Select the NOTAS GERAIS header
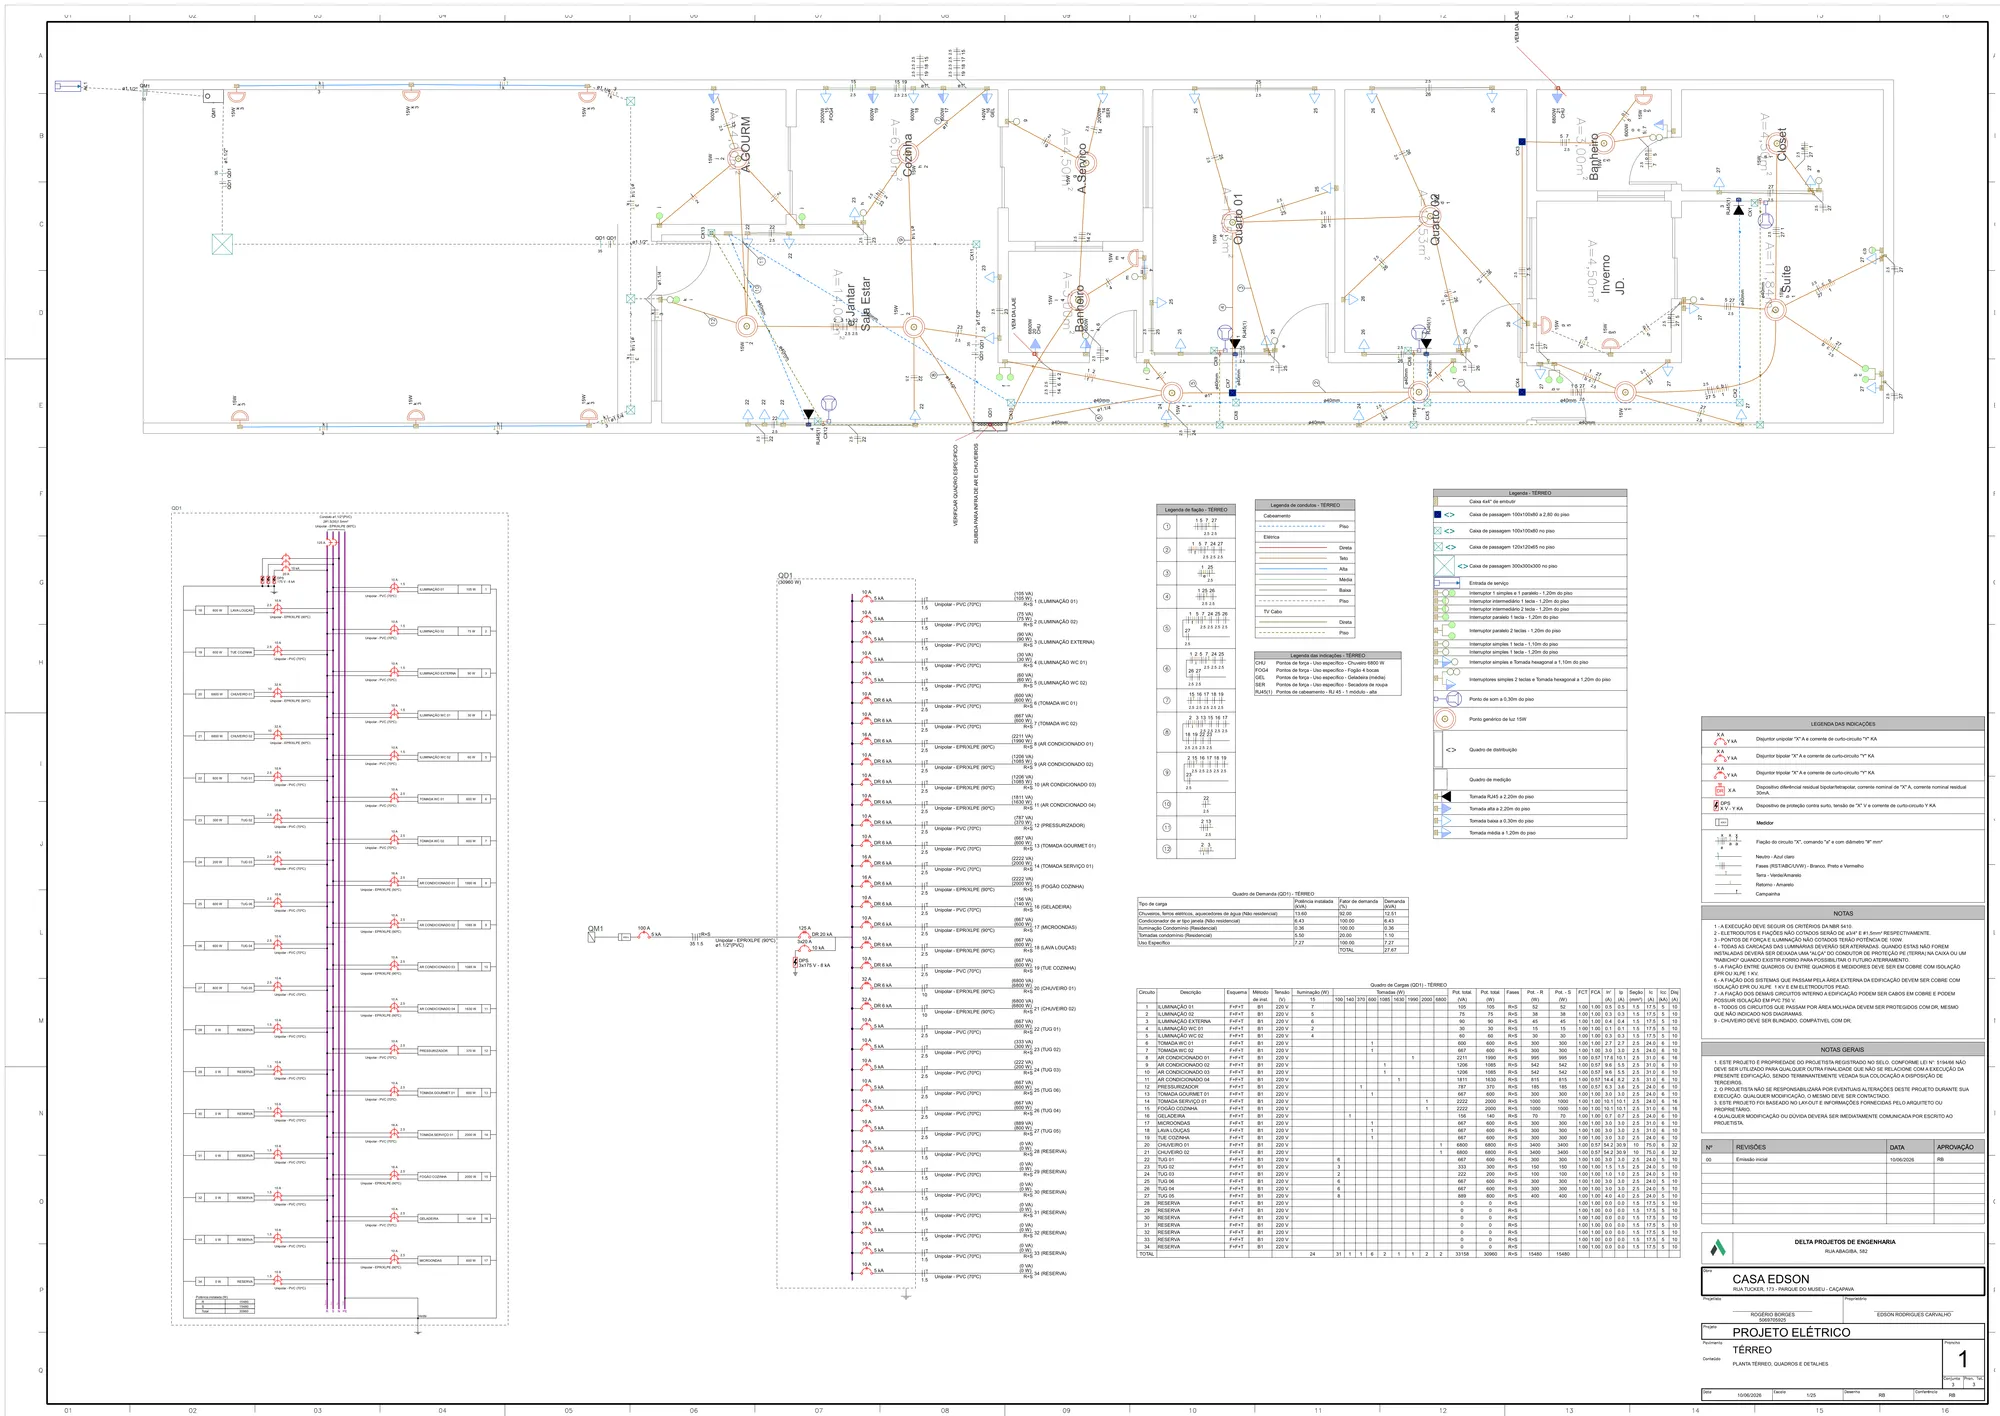This screenshot has height=1416, width=2000. pos(1843,1049)
